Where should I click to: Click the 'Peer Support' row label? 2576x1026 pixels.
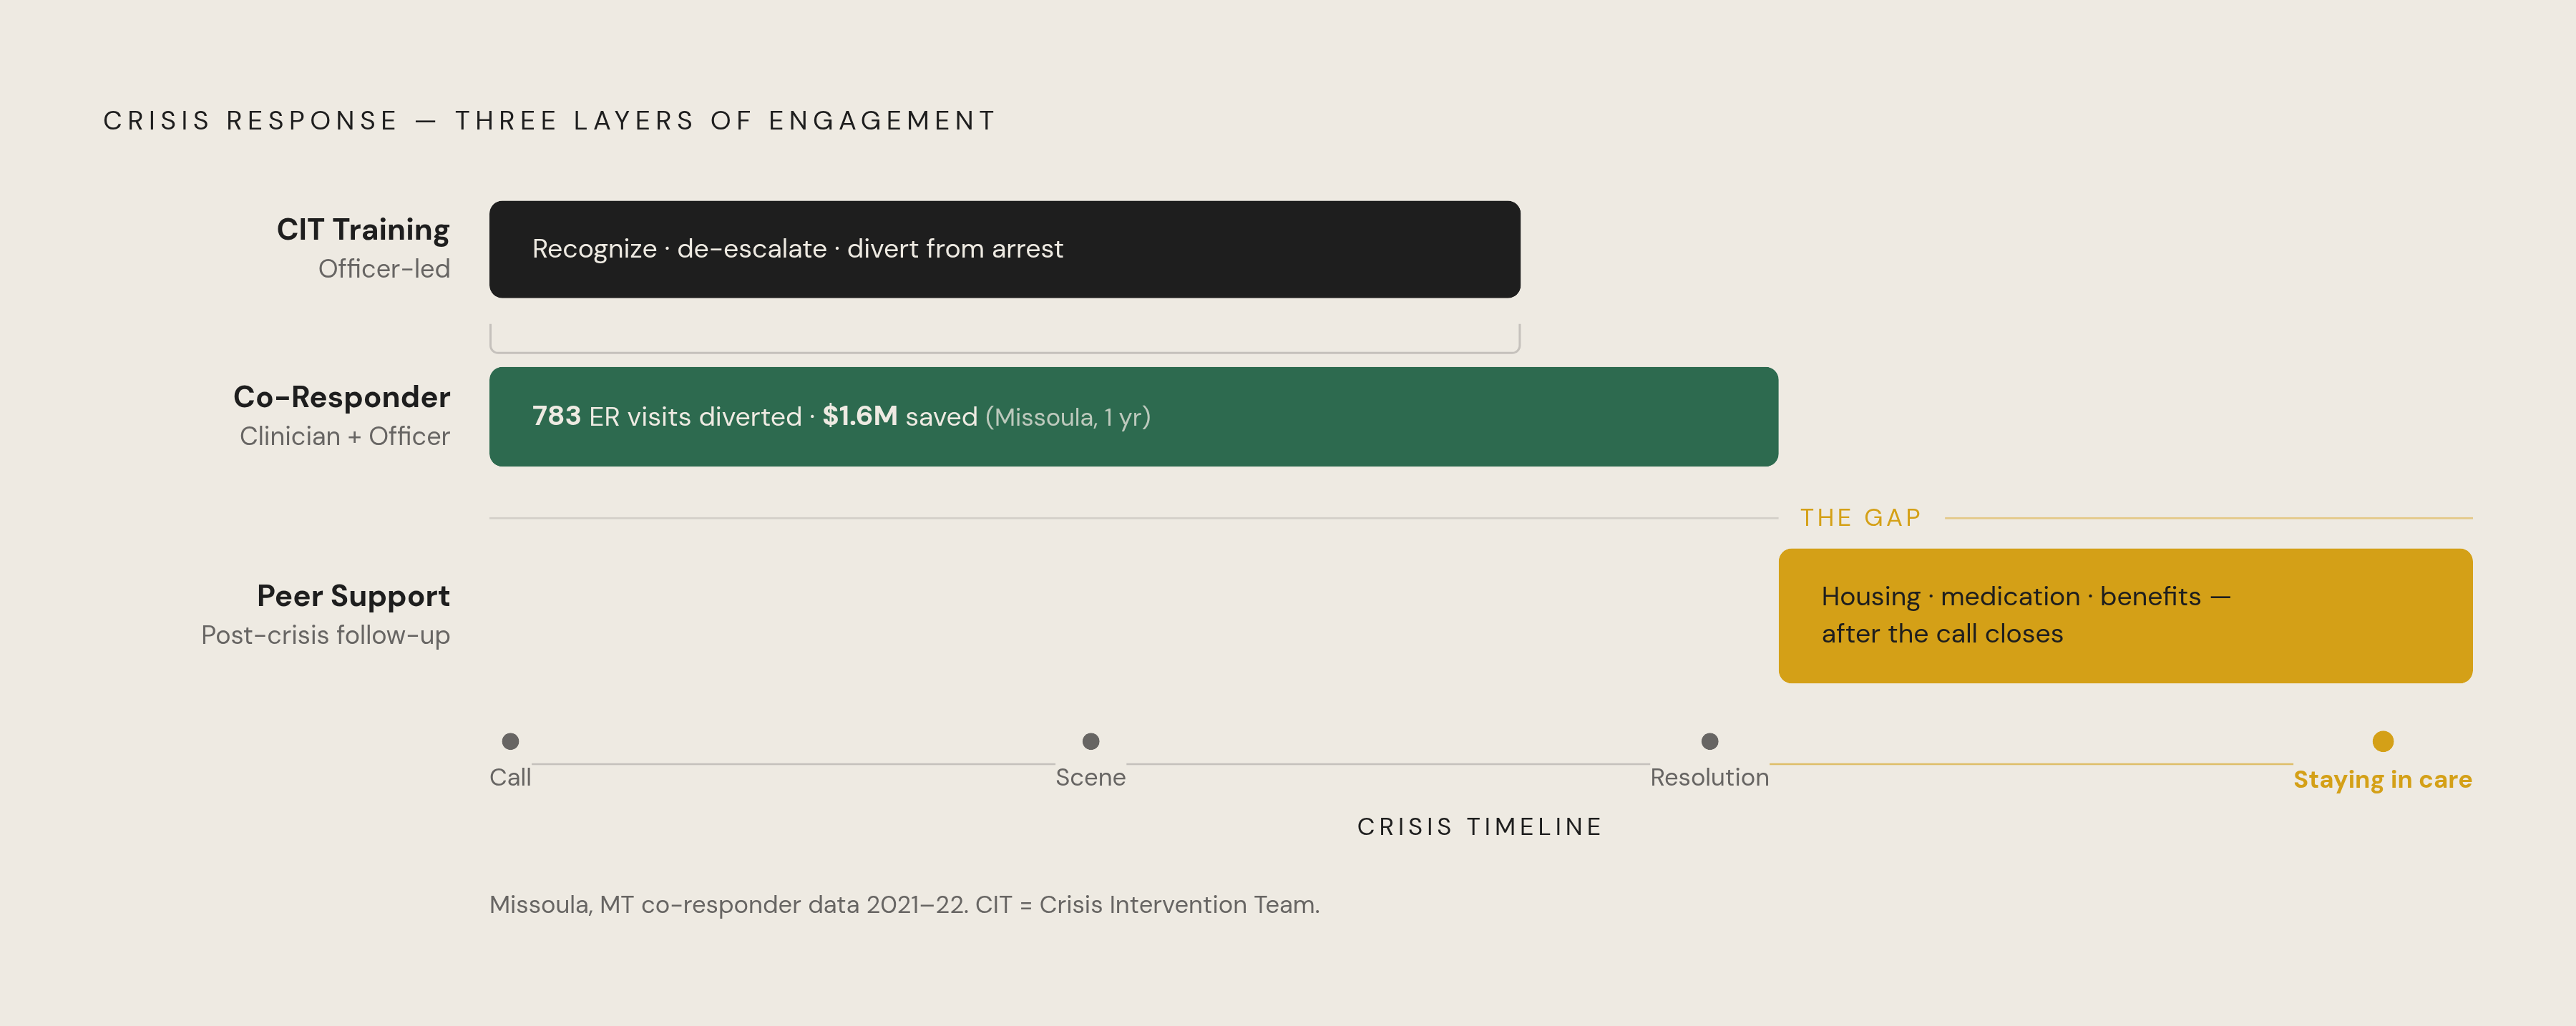click(x=353, y=596)
